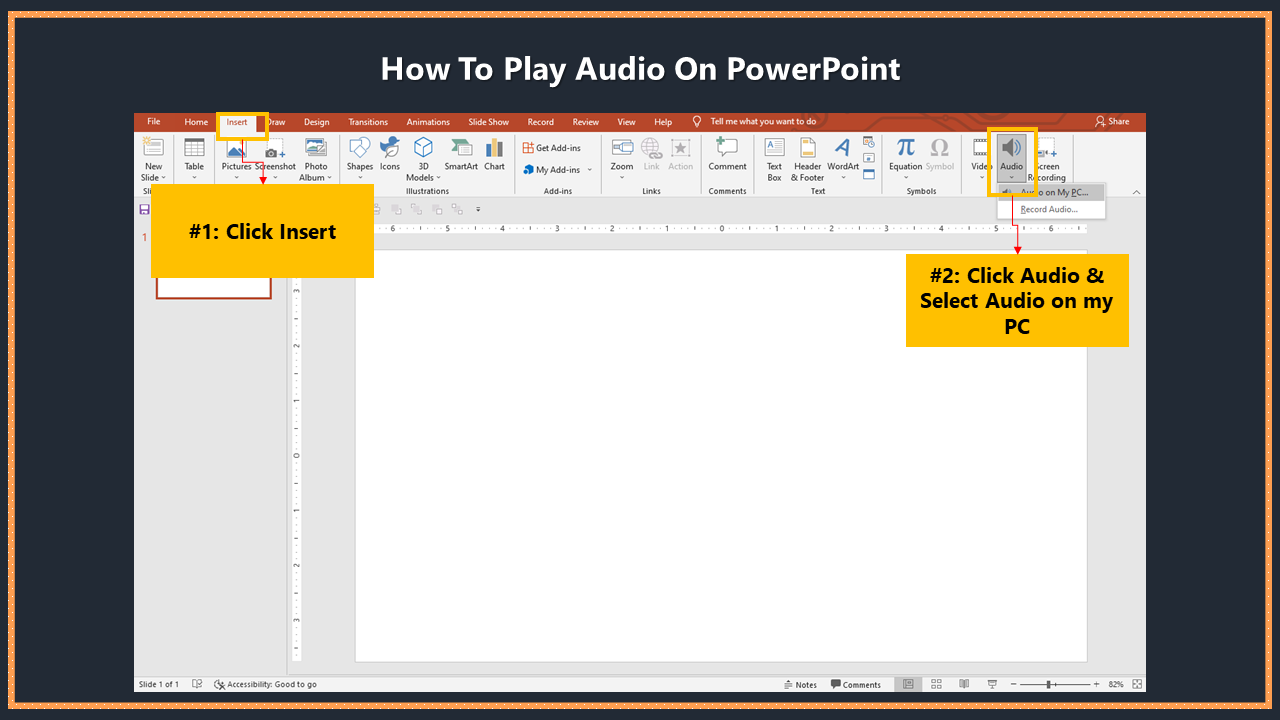The height and width of the screenshot is (720, 1280).
Task: Add a Comment from the ribbon
Action: [x=727, y=155]
